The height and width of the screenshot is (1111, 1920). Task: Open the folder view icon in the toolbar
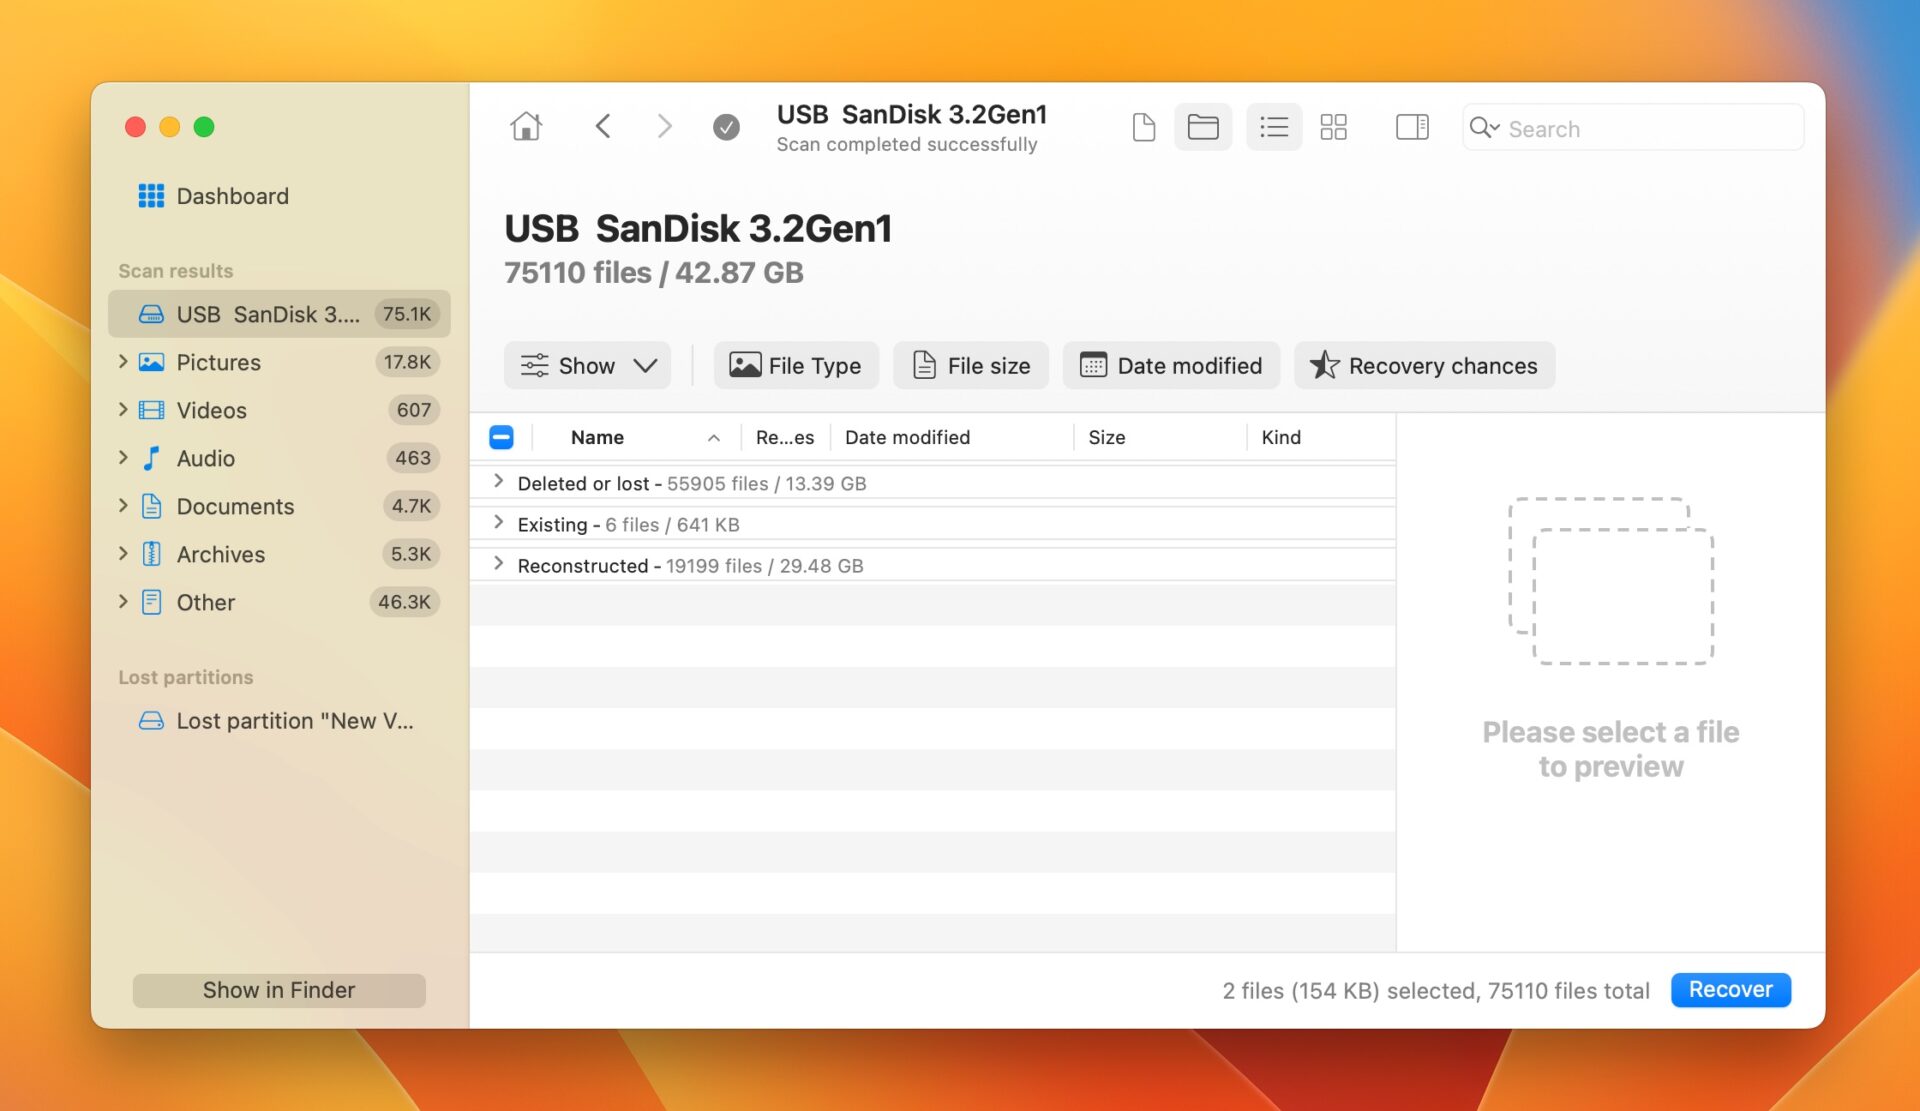click(1203, 126)
